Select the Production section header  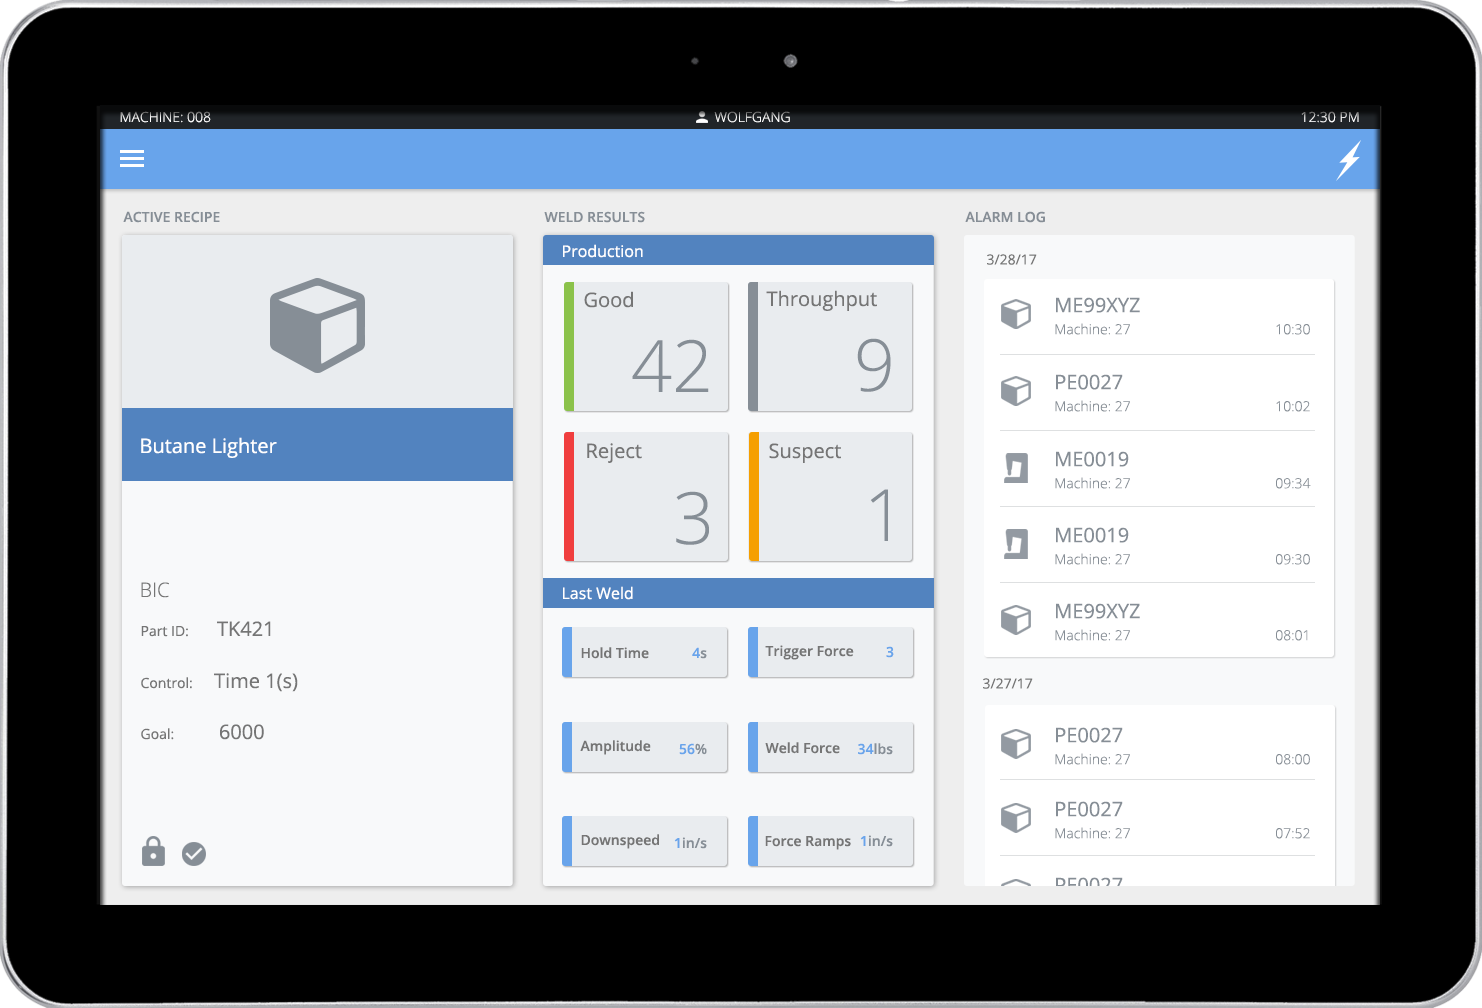738,251
